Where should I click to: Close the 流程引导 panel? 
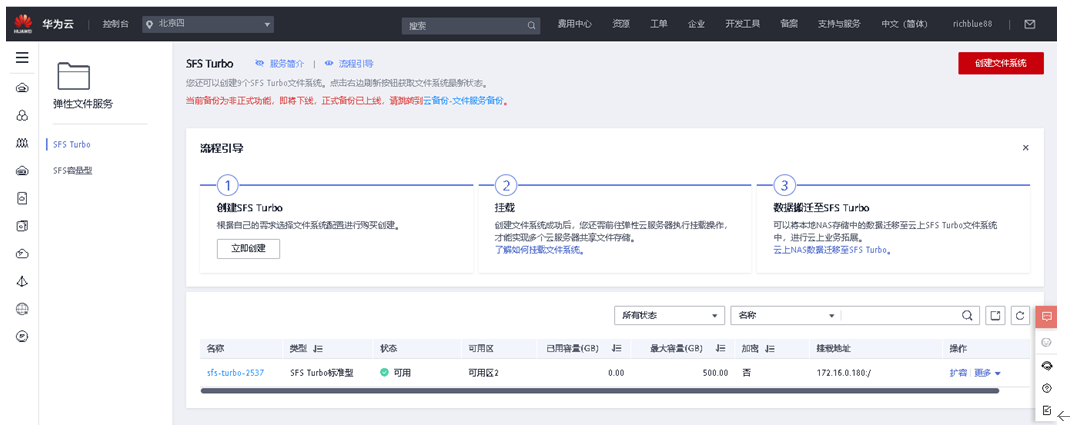(x=1026, y=147)
